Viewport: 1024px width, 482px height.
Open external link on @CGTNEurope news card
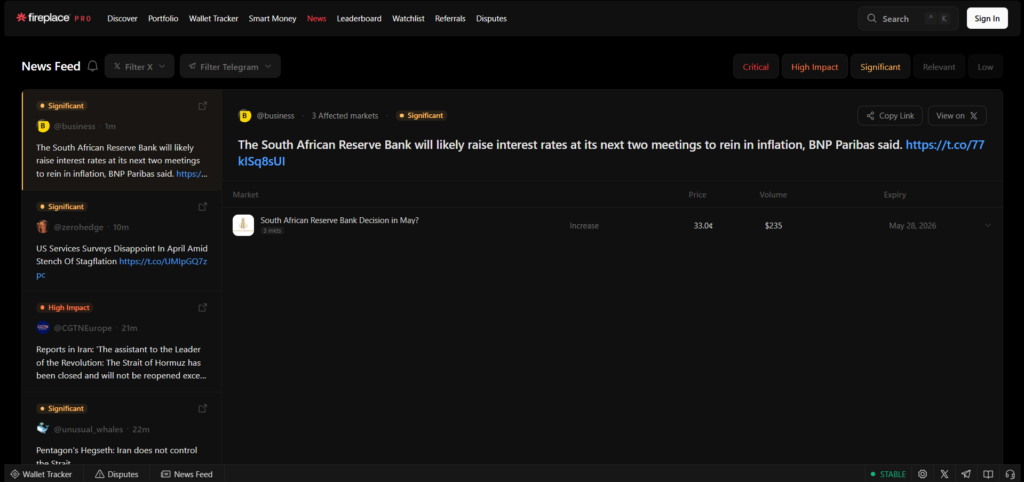(x=202, y=307)
